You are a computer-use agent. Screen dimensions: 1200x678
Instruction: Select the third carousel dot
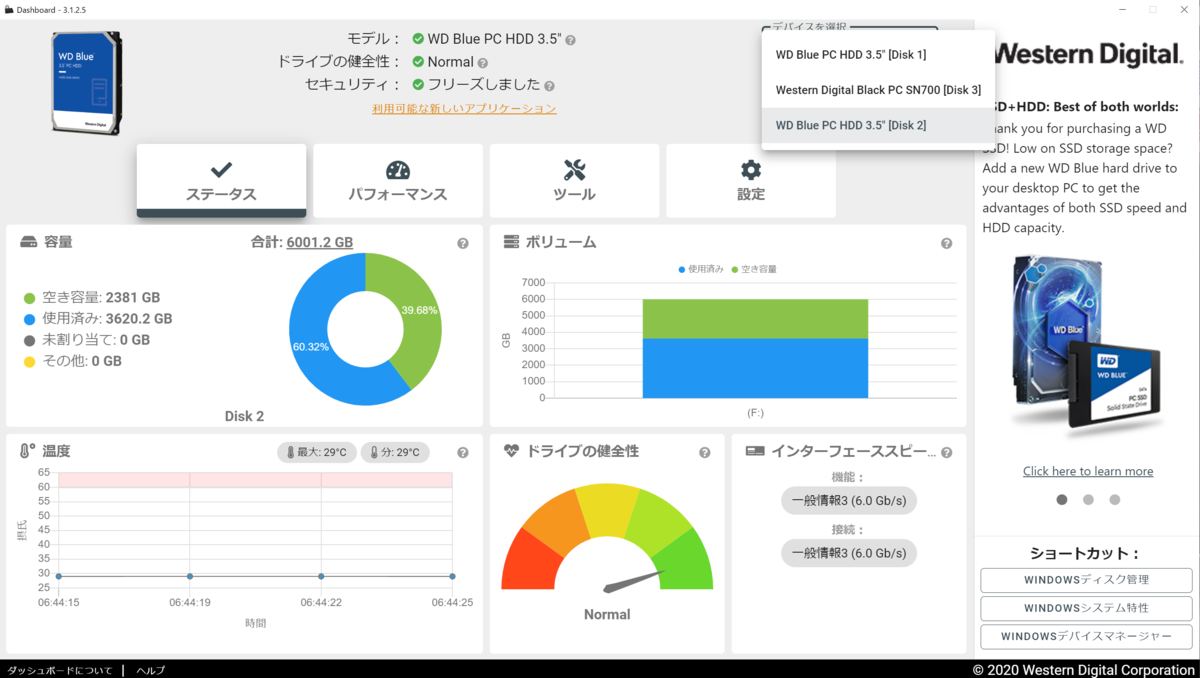(1115, 499)
